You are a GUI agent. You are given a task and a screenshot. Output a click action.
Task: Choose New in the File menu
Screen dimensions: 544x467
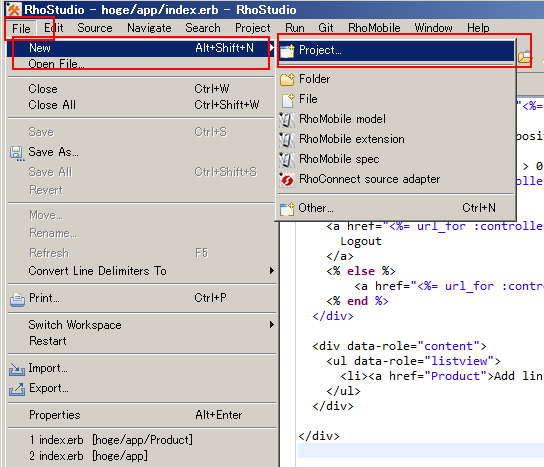(141, 48)
